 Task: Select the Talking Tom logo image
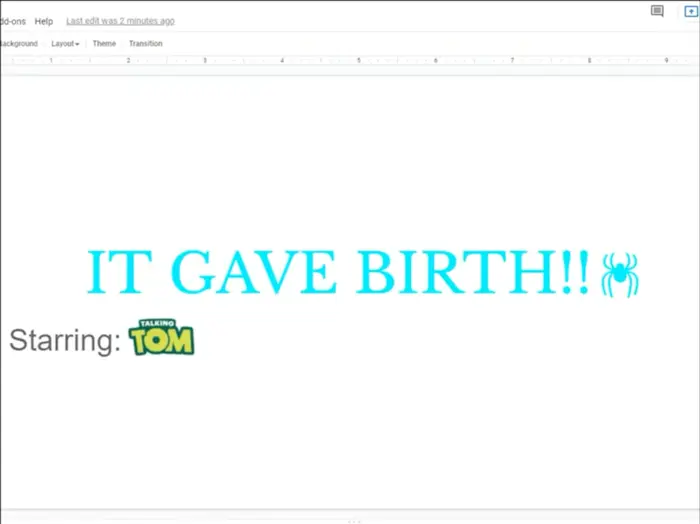(161, 337)
